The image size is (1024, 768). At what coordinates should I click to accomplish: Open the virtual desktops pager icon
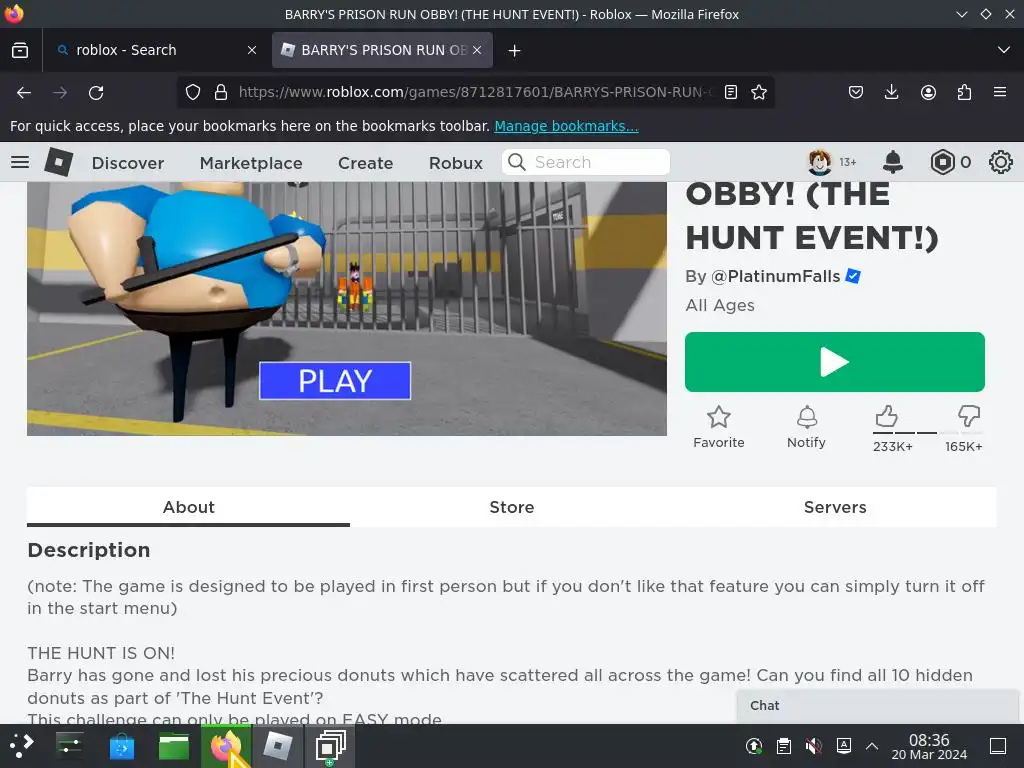pyautogui.click(x=330, y=746)
